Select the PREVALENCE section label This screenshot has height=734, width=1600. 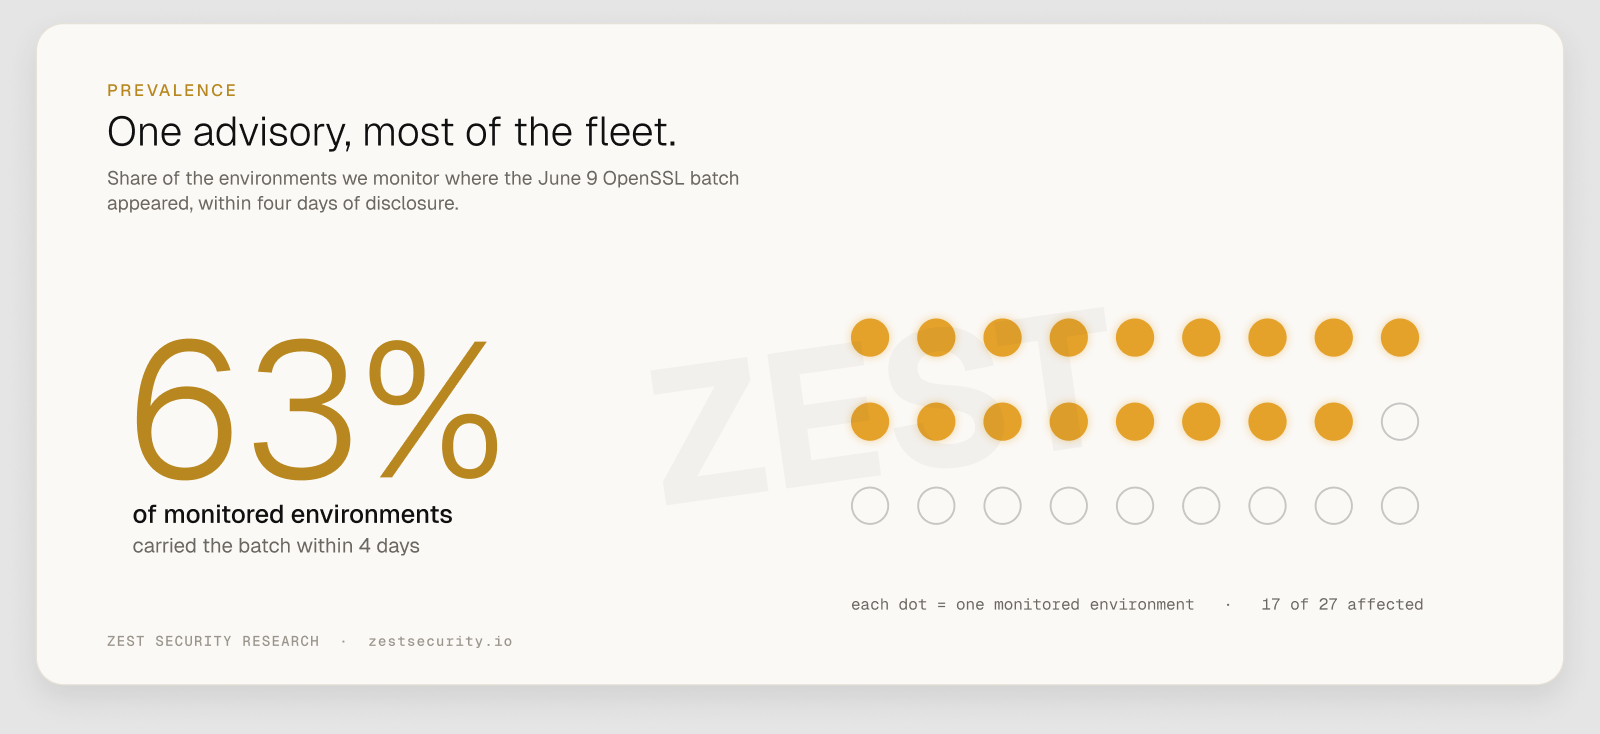tap(172, 90)
